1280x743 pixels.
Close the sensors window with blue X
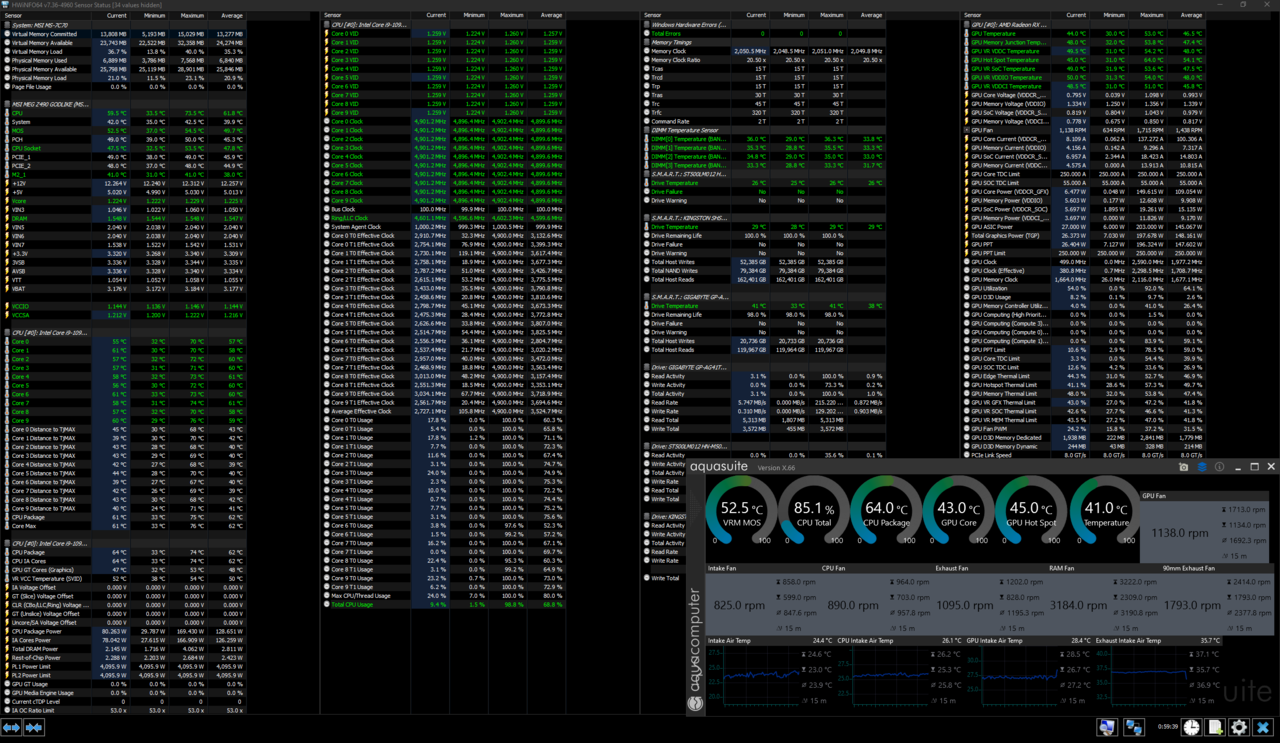pos(1263,727)
